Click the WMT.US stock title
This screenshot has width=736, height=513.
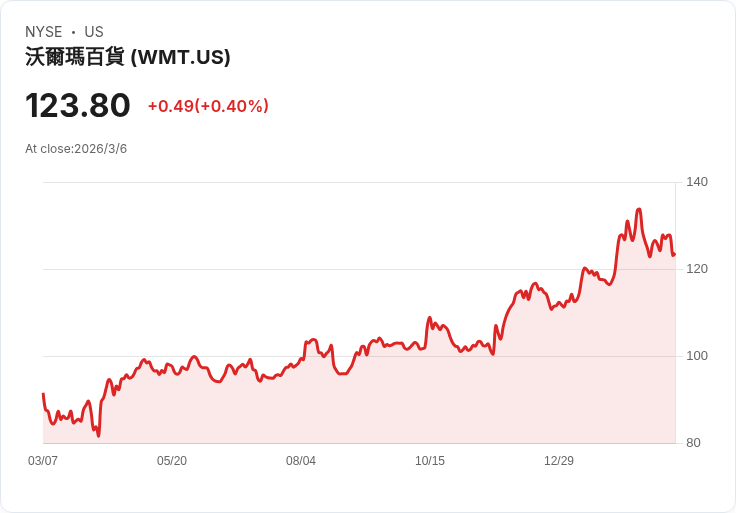point(128,57)
